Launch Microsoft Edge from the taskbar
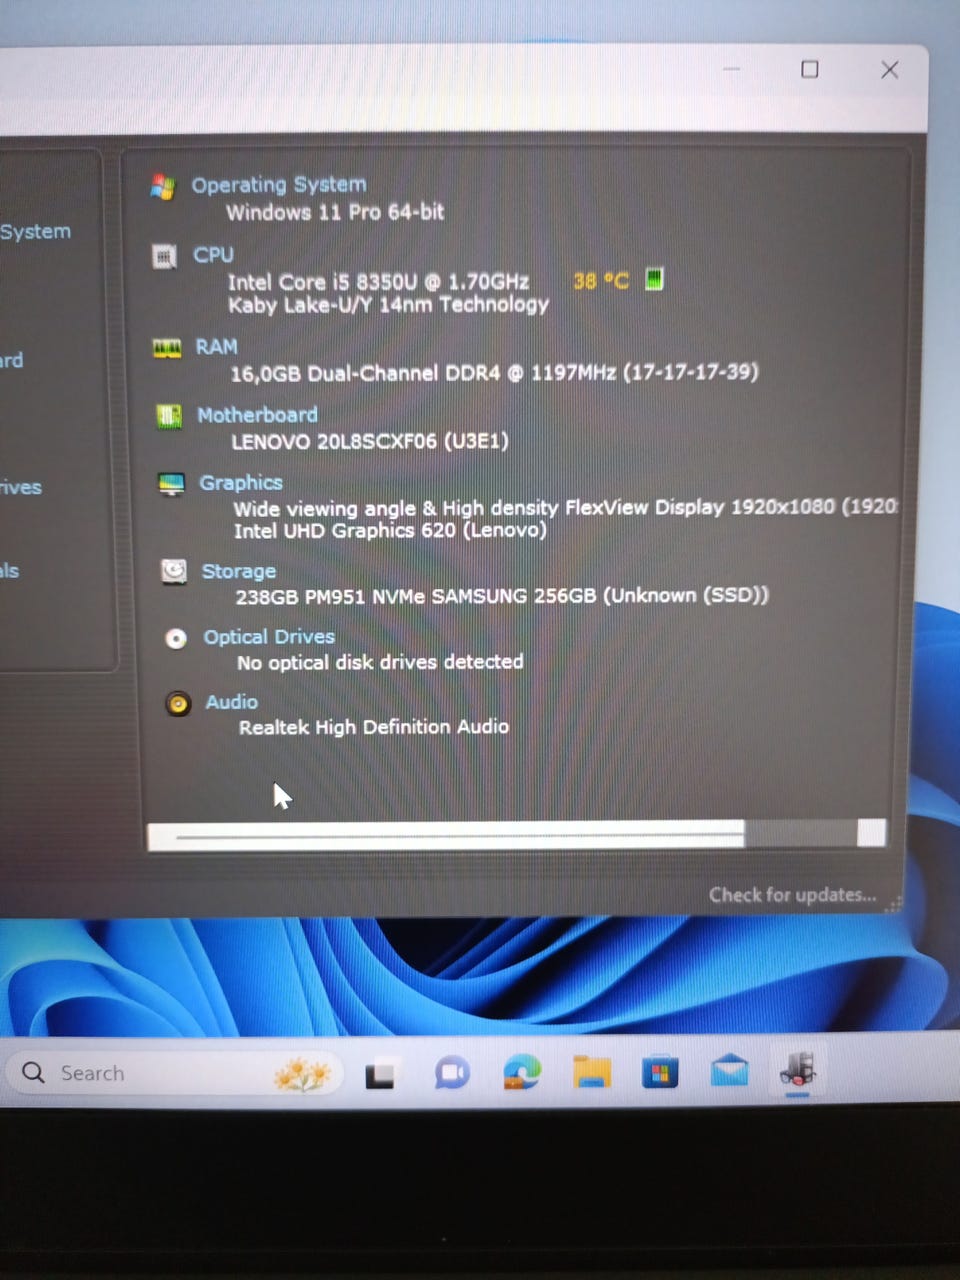 click(x=521, y=1073)
